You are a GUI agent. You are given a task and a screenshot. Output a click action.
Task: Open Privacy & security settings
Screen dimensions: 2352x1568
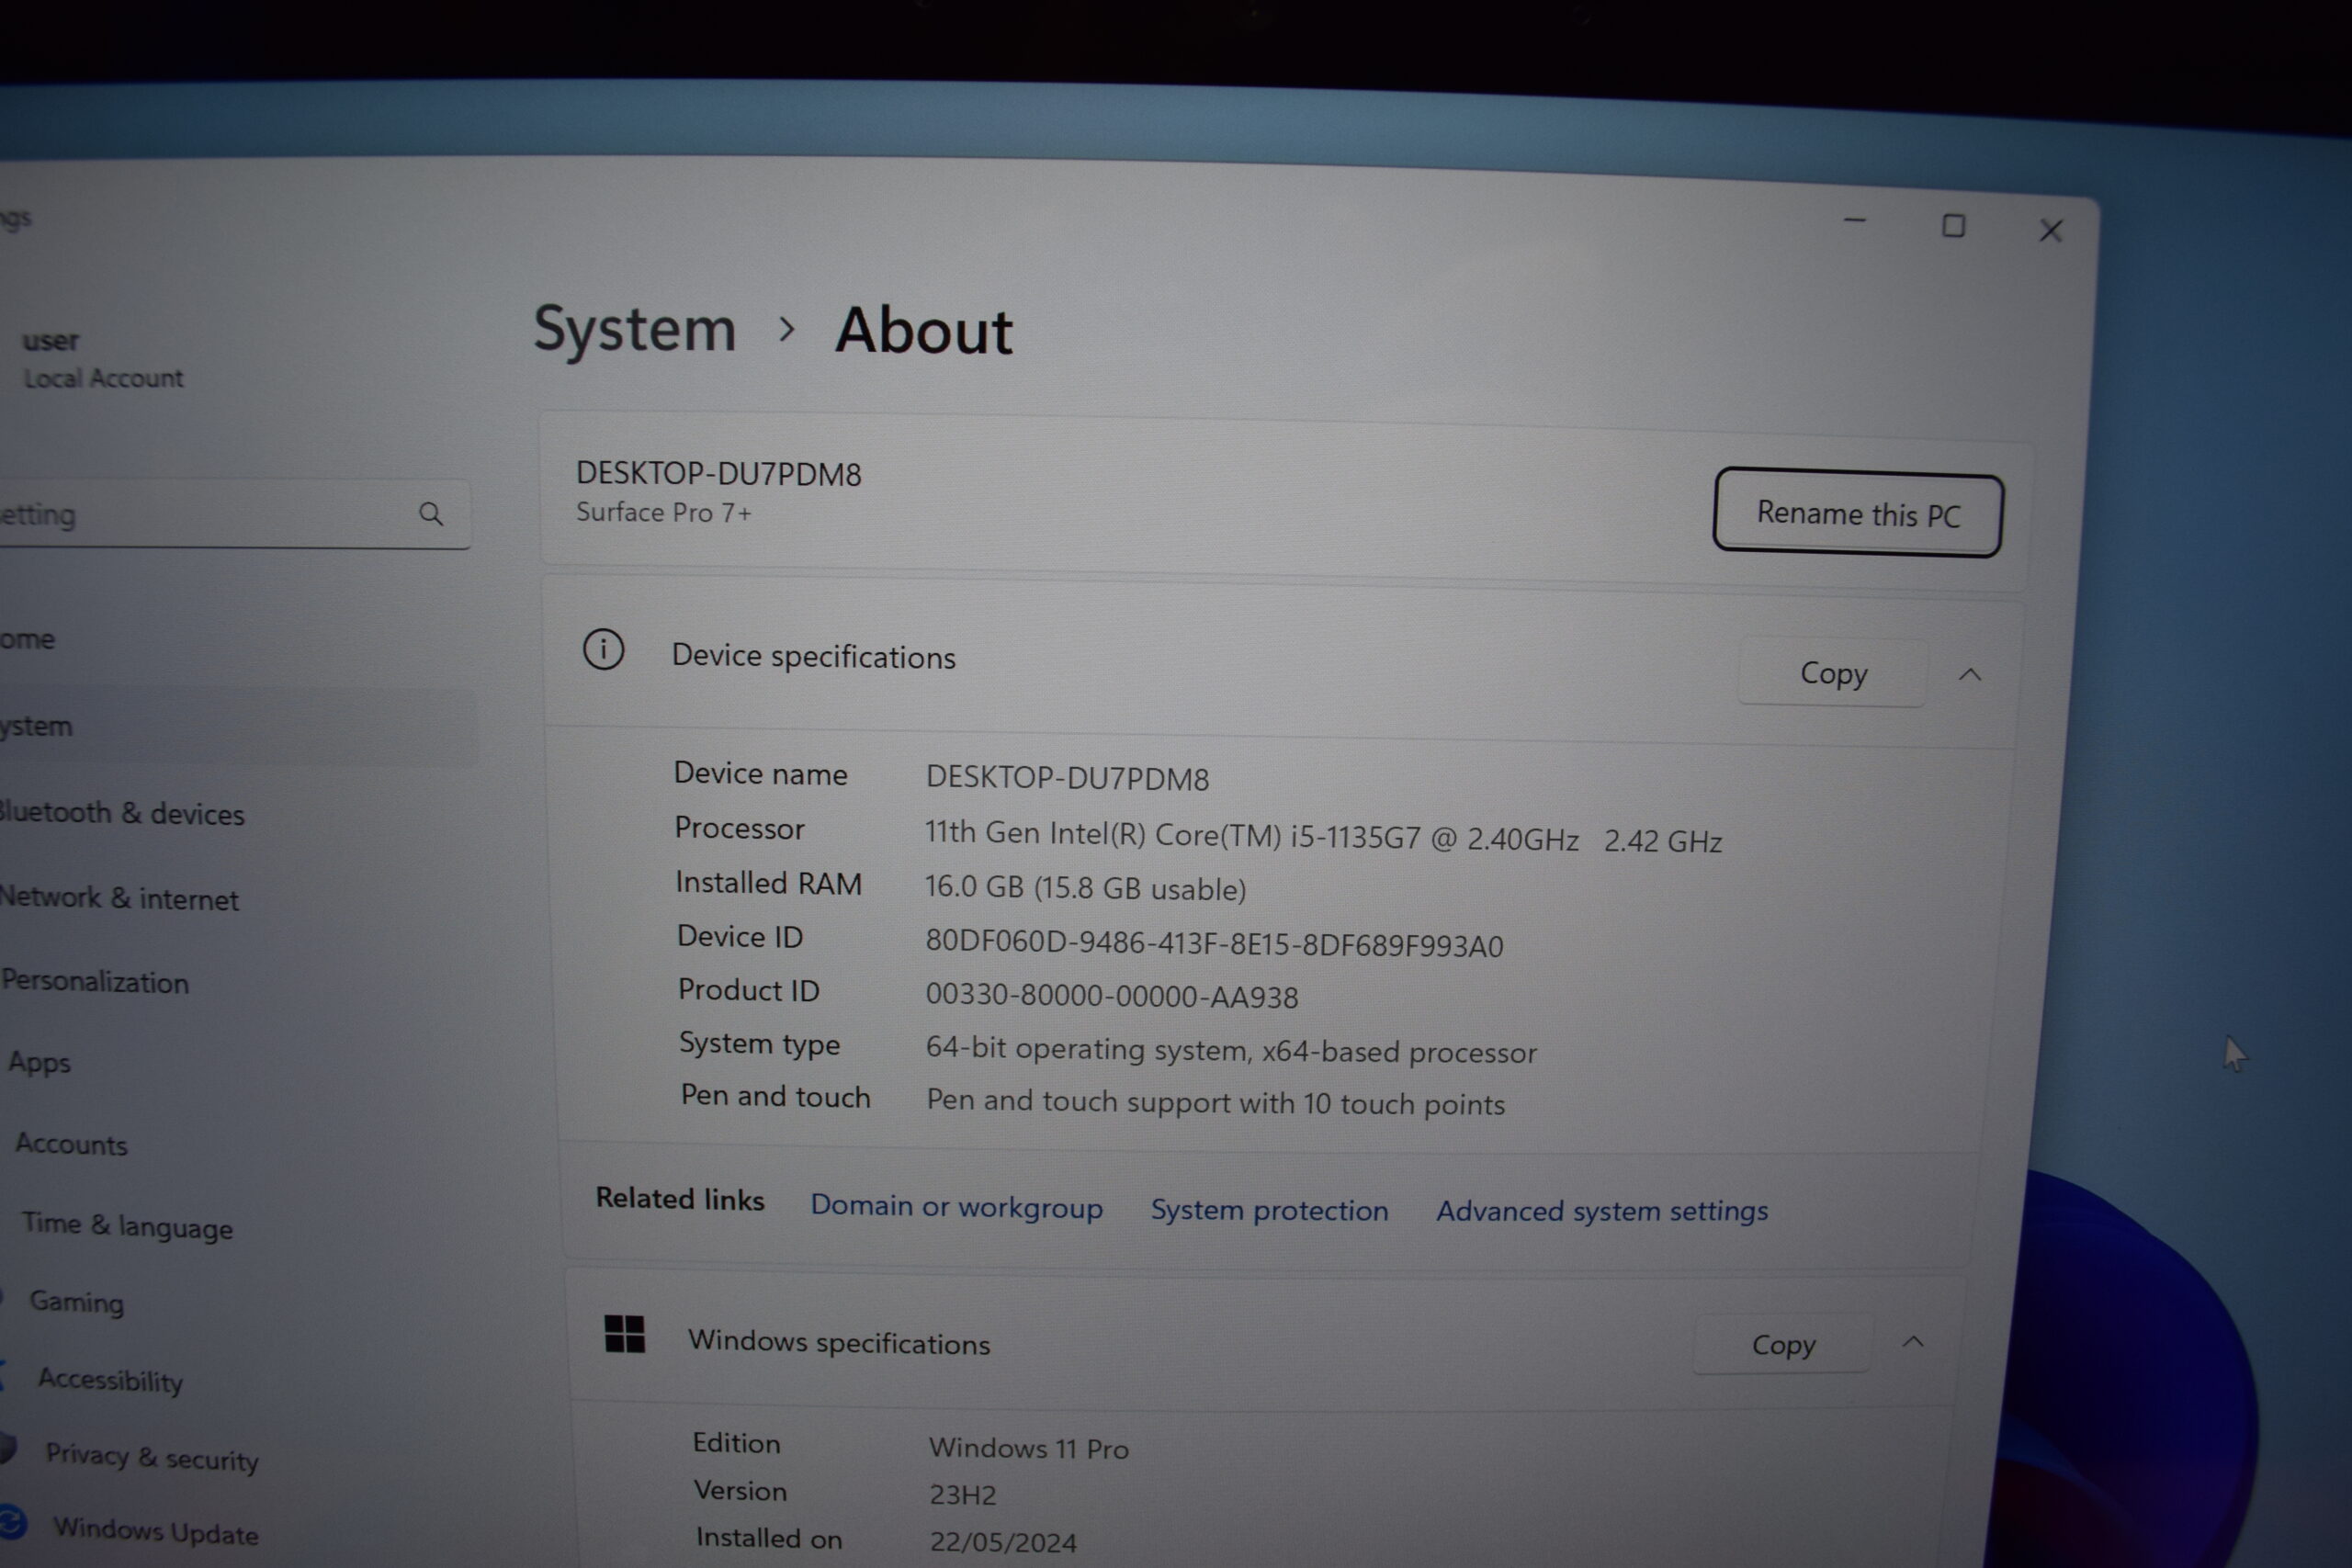point(152,1457)
